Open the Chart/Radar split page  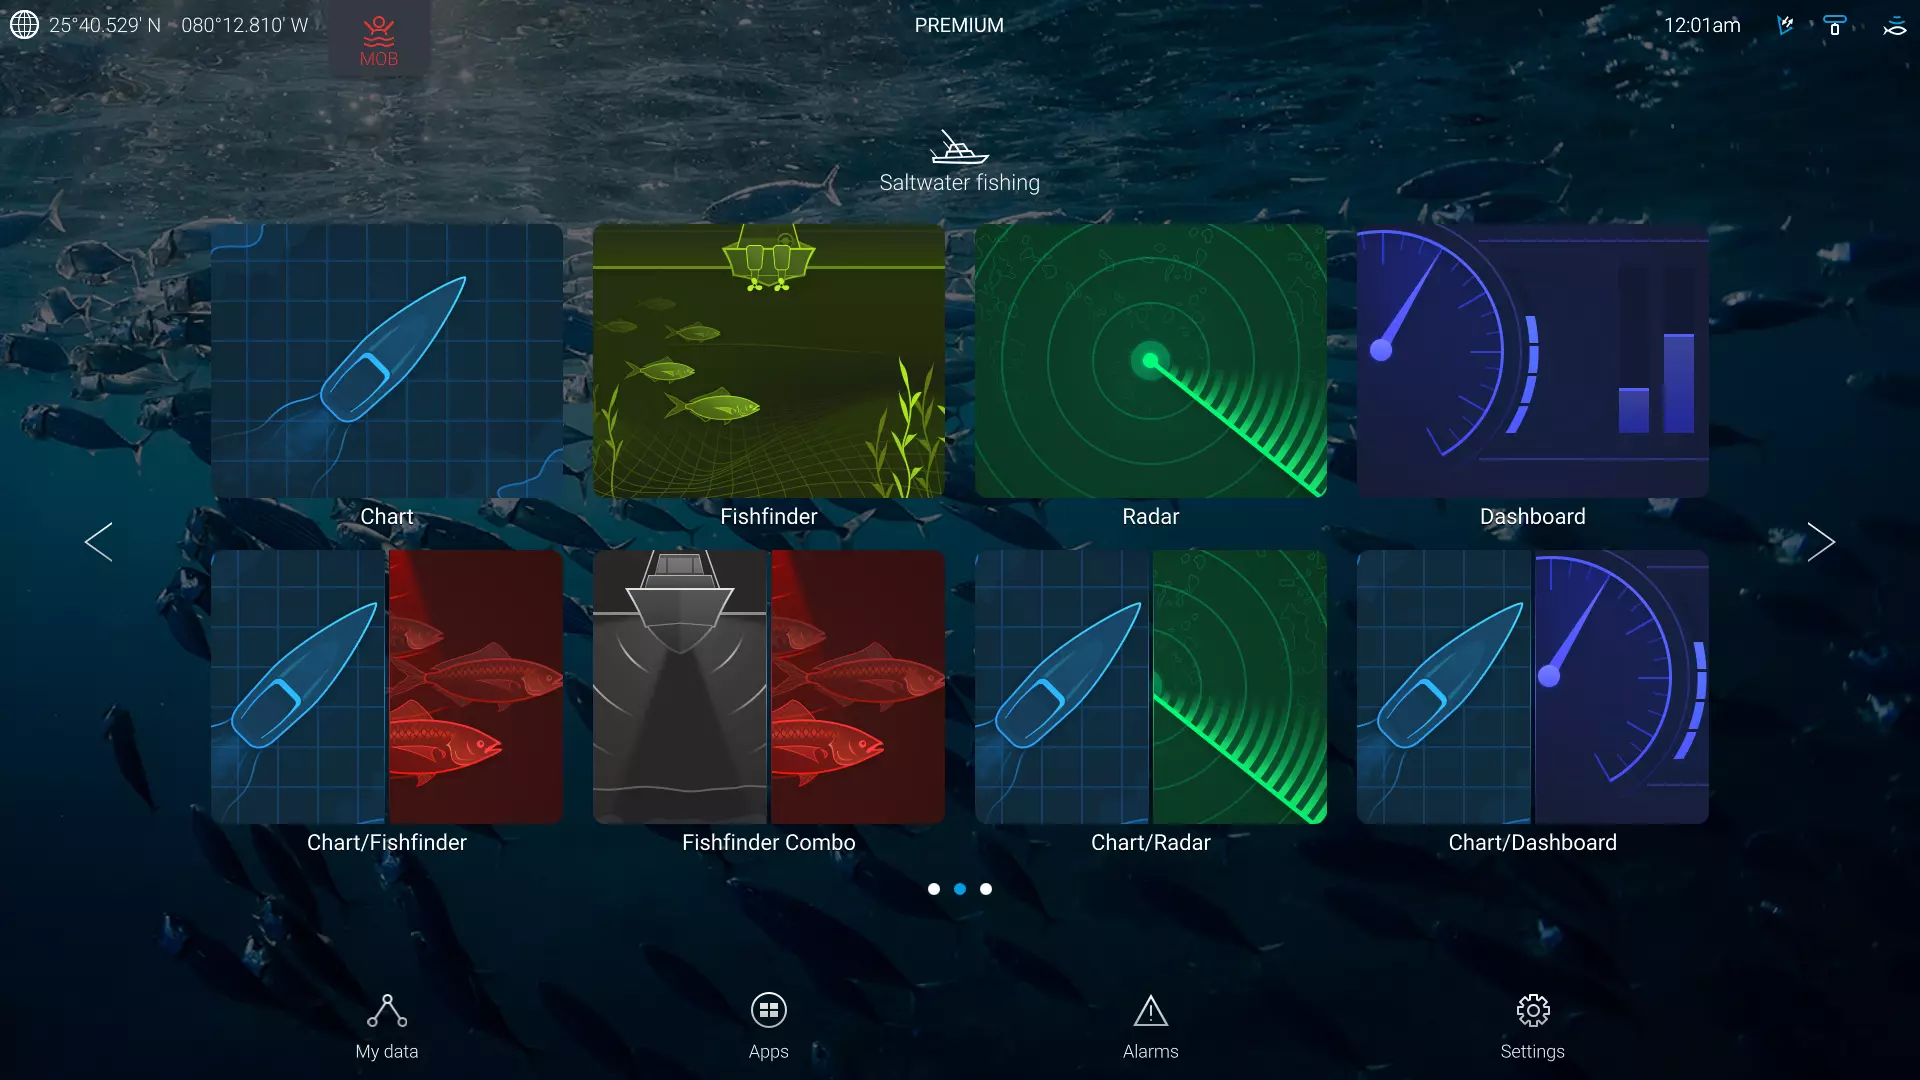pos(1151,687)
